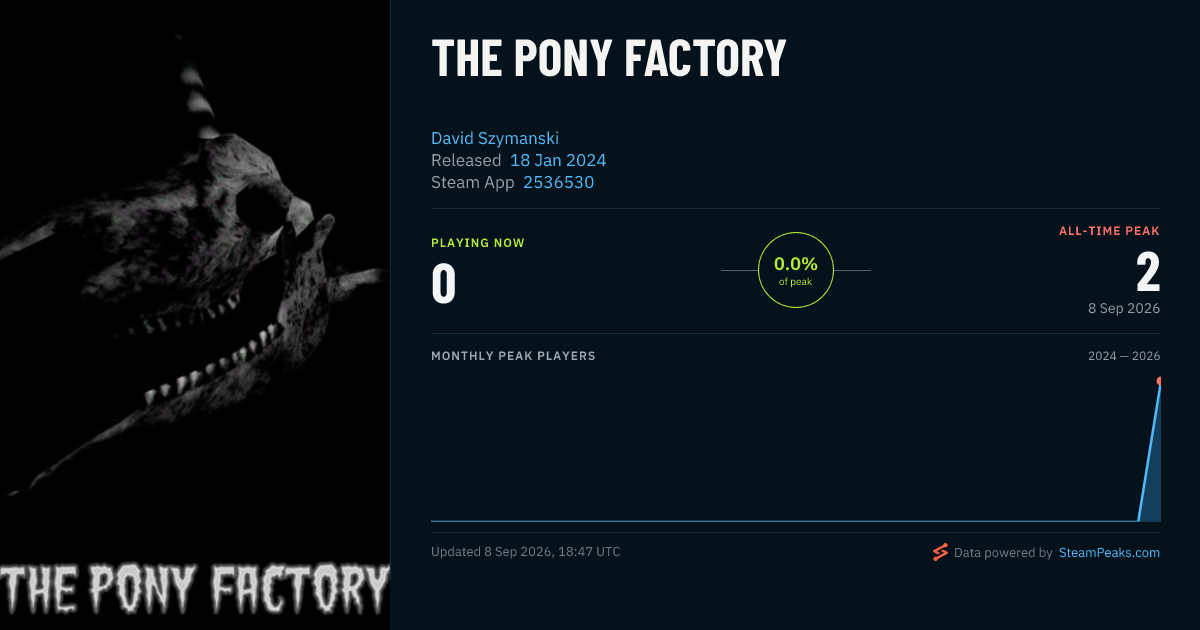The height and width of the screenshot is (630, 1200).
Task: Click the ALL-TIME PEAK label
Action: pyautogui.click(x=1109, y=231)
